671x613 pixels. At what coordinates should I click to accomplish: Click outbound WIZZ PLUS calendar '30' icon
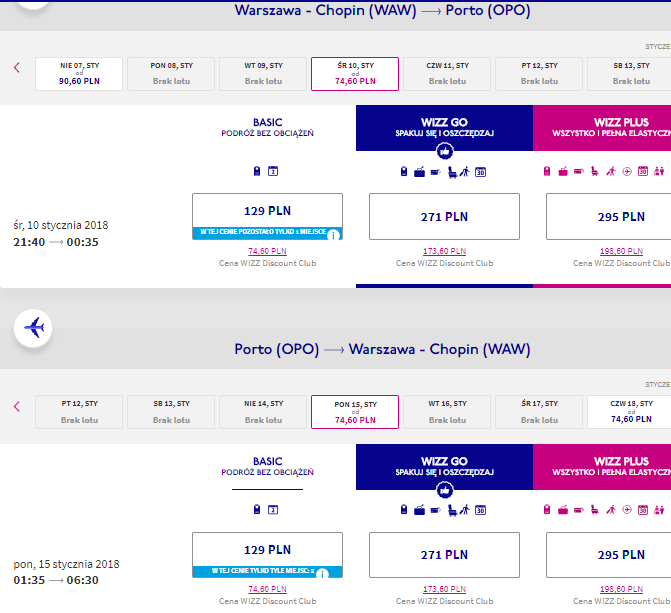click(x=643, y=171)
